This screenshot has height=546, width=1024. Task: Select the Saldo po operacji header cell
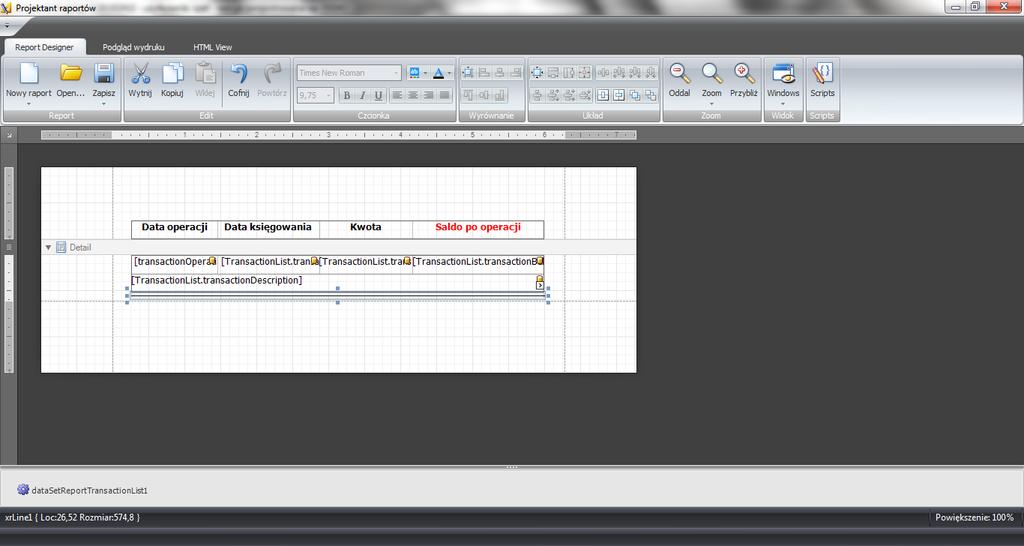point(478,229)
